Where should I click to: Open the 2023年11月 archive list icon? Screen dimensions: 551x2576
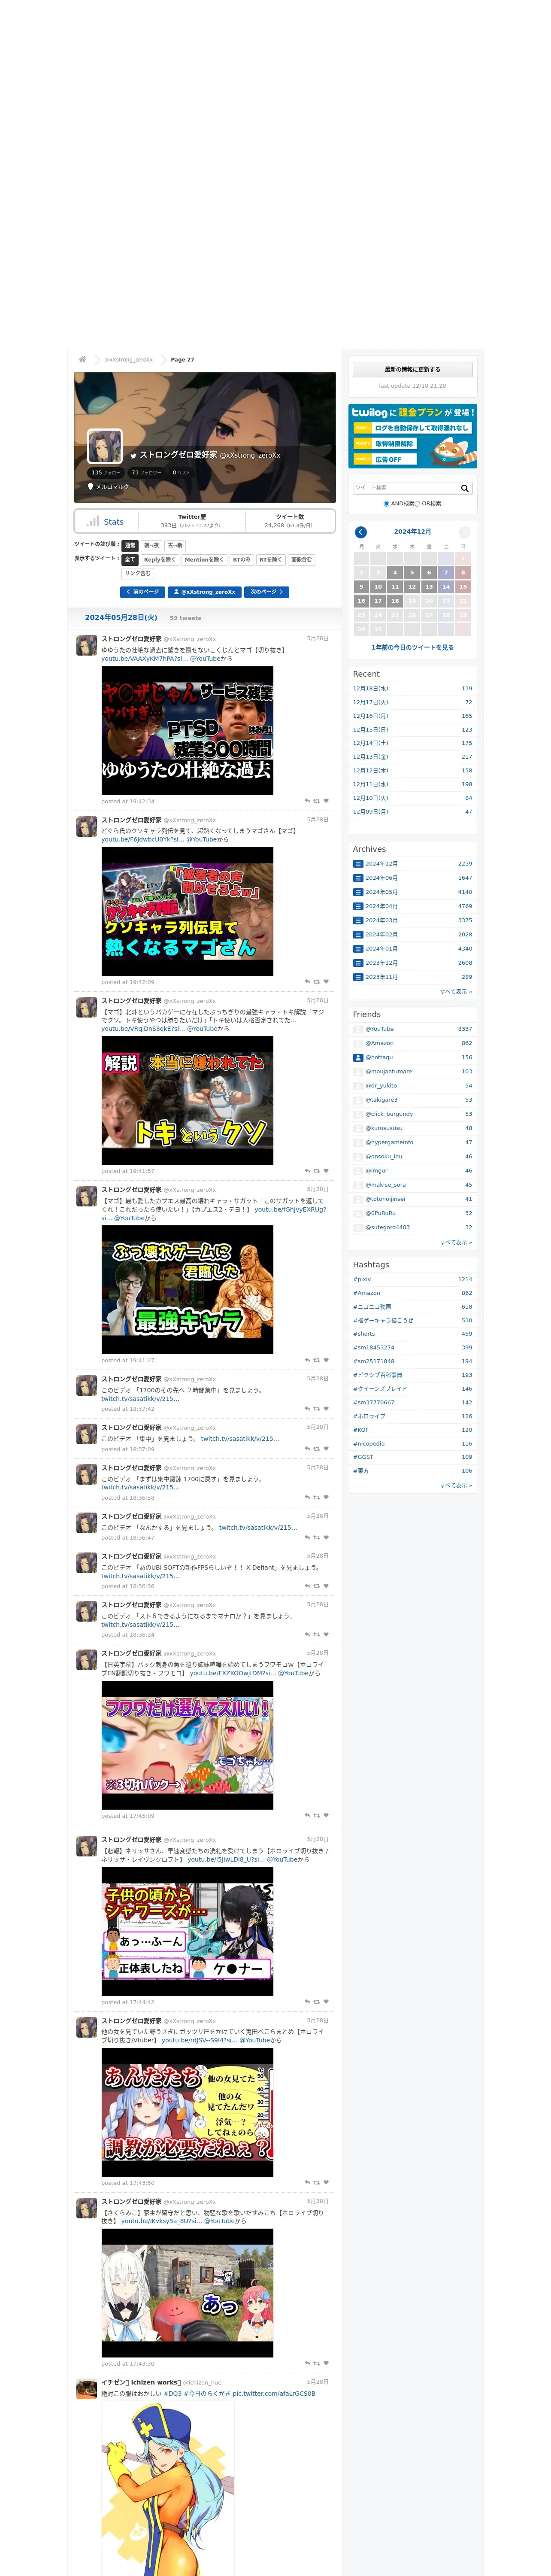coord(358,977)
